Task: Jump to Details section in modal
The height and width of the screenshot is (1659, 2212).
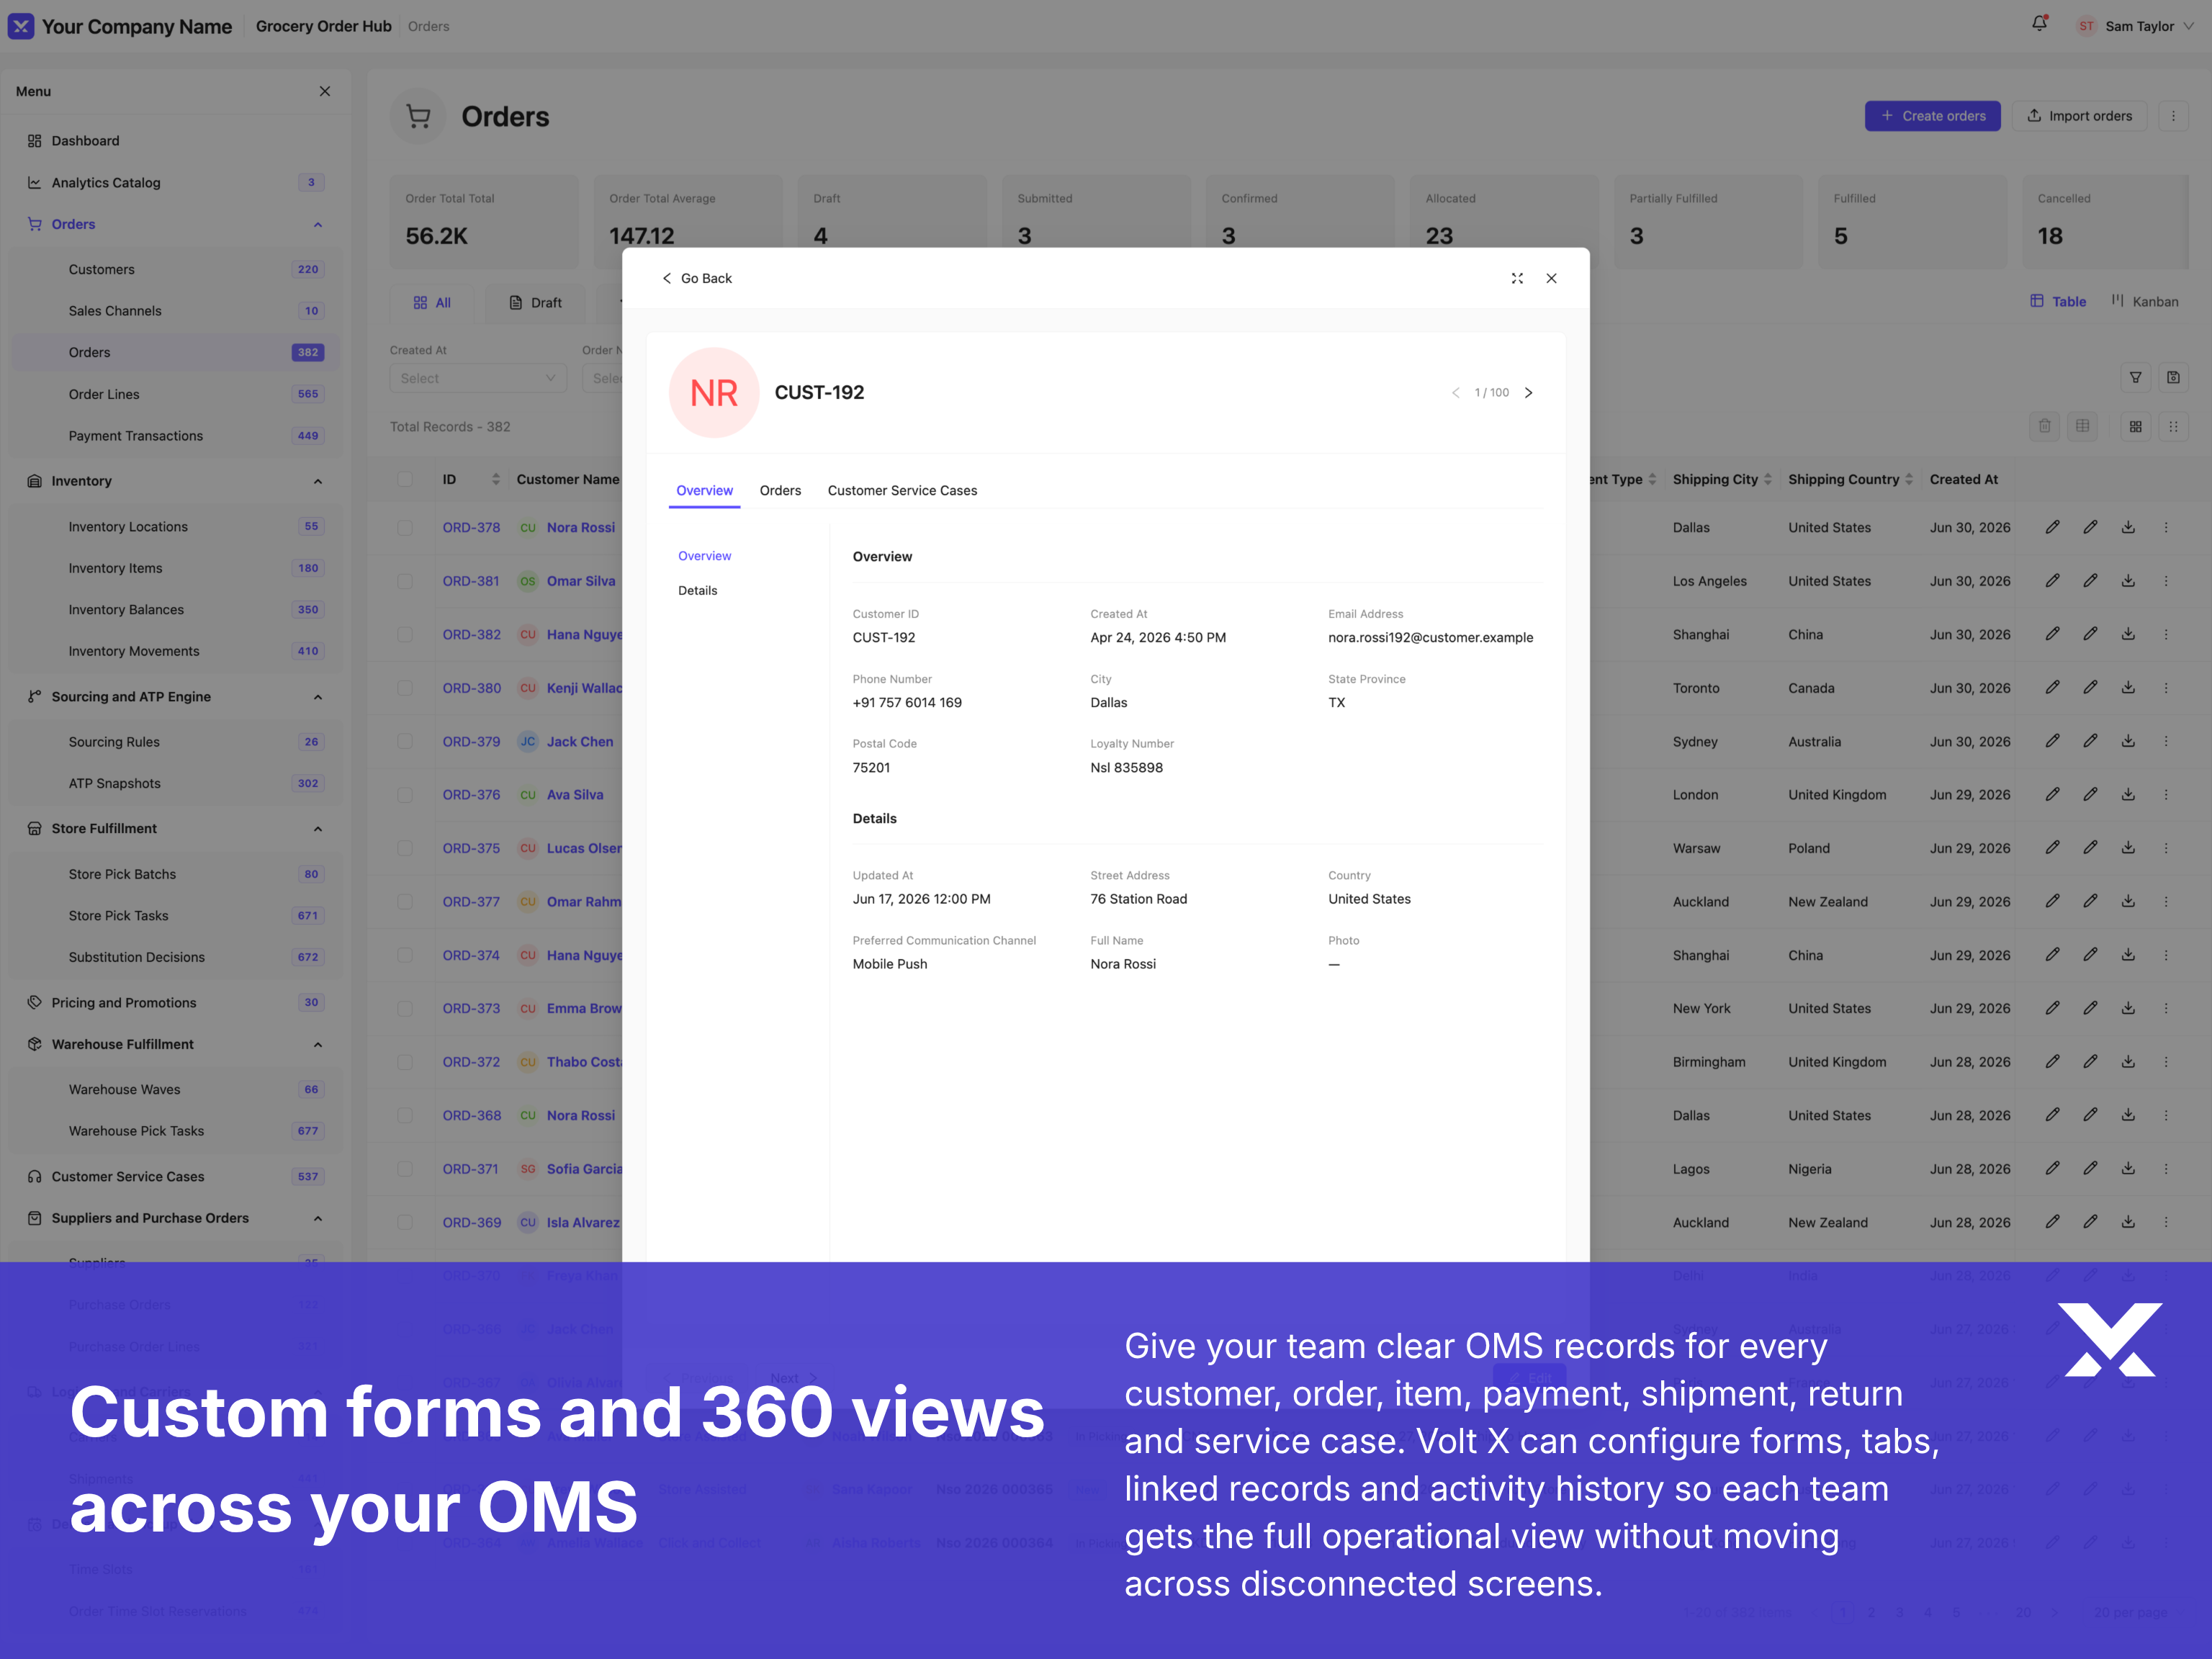Action: tap(697, 590)
